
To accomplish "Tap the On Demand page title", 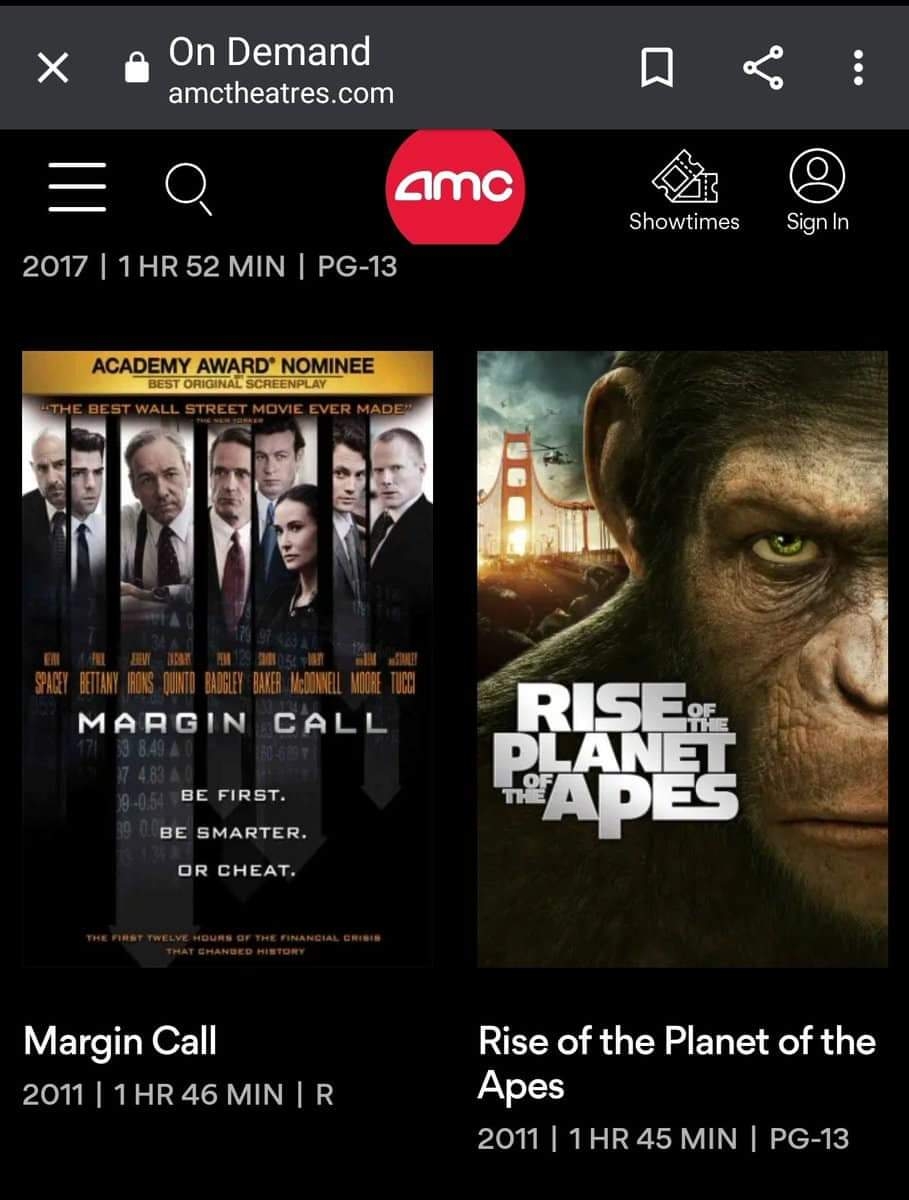I will point(270,52).
